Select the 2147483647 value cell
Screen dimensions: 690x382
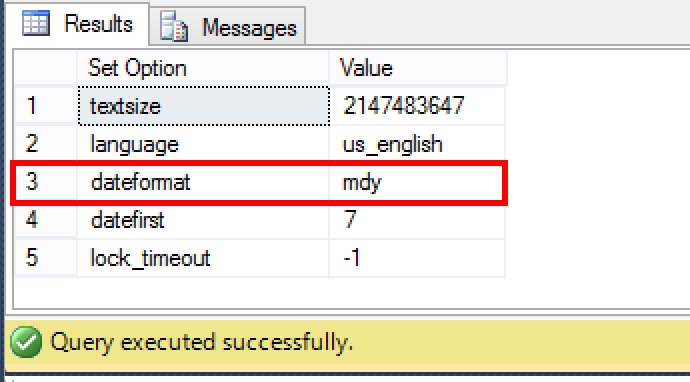(417, 106)
